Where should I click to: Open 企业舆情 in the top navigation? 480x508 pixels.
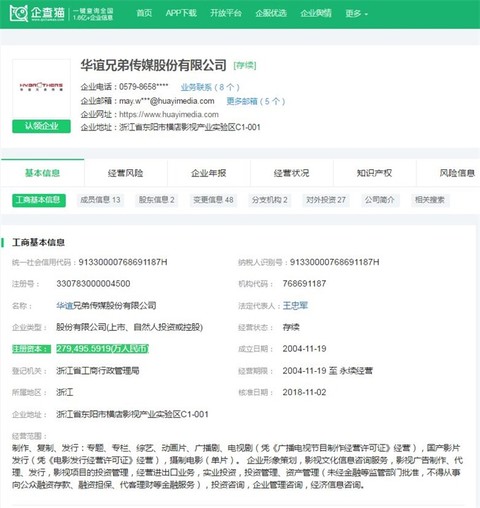click(316, 13)
